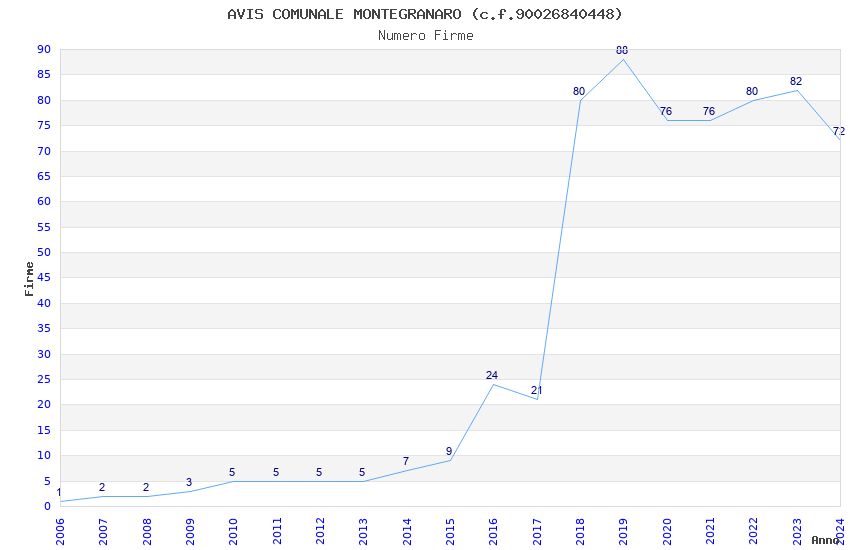Select x-axis year 2017
The width and height of the screenshot is (850, 550).
pos(537,532)
